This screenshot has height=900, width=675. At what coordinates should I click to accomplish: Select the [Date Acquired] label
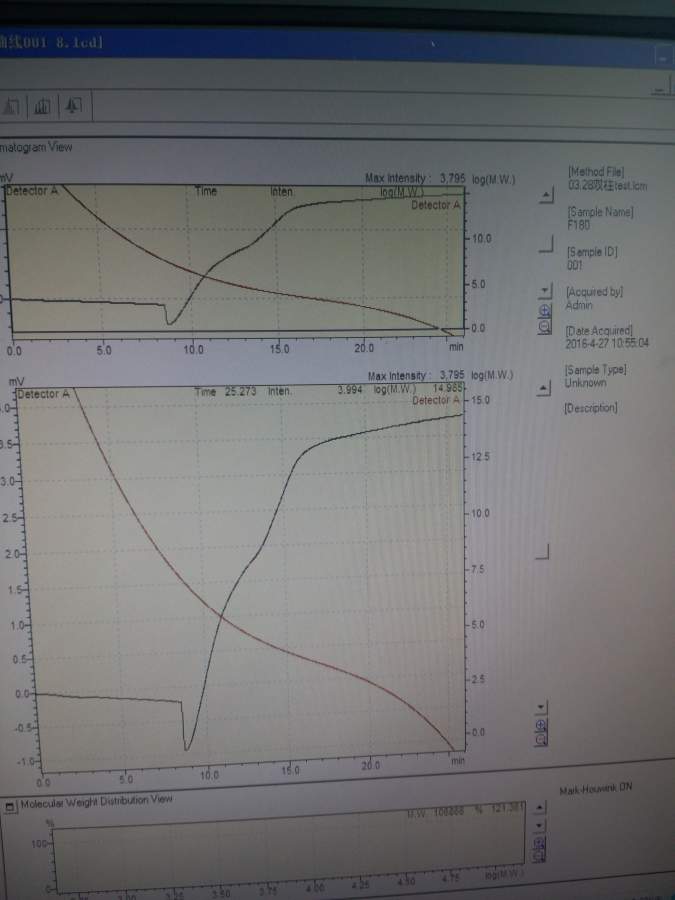tap(599, 331)
